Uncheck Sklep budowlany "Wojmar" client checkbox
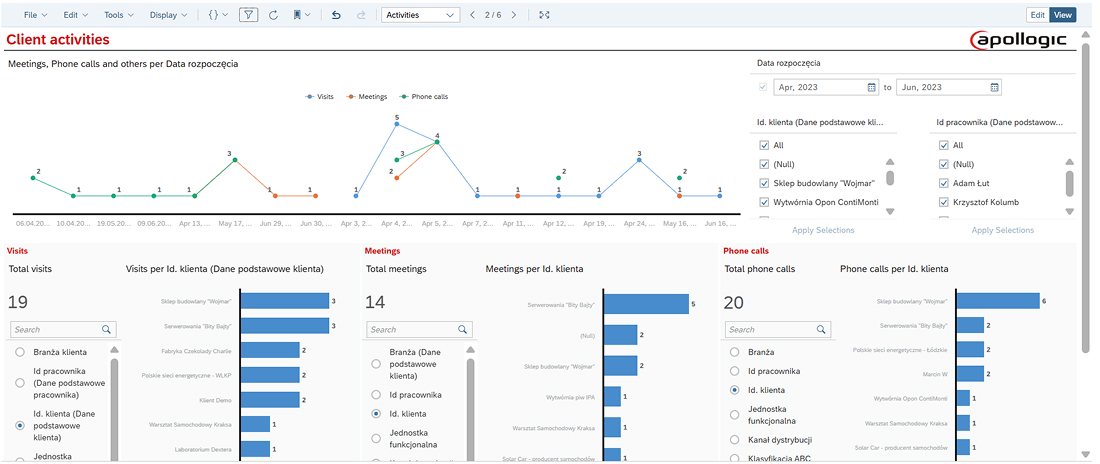Screen dimensions: 1100x464 coord(764,183)
